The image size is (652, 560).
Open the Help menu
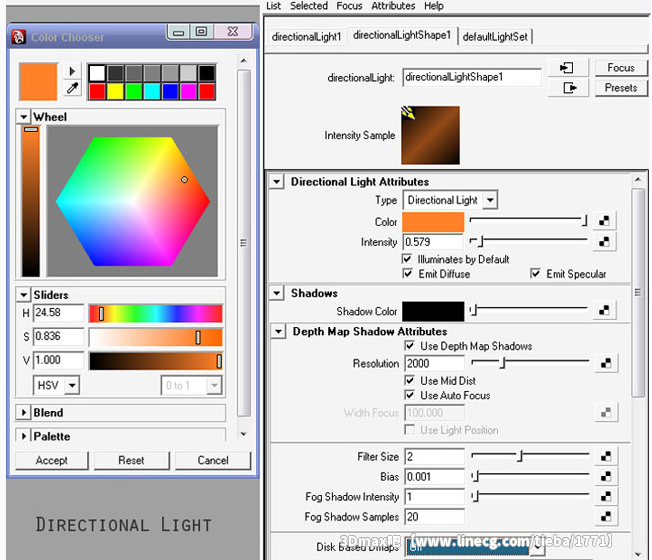[434, 6]
